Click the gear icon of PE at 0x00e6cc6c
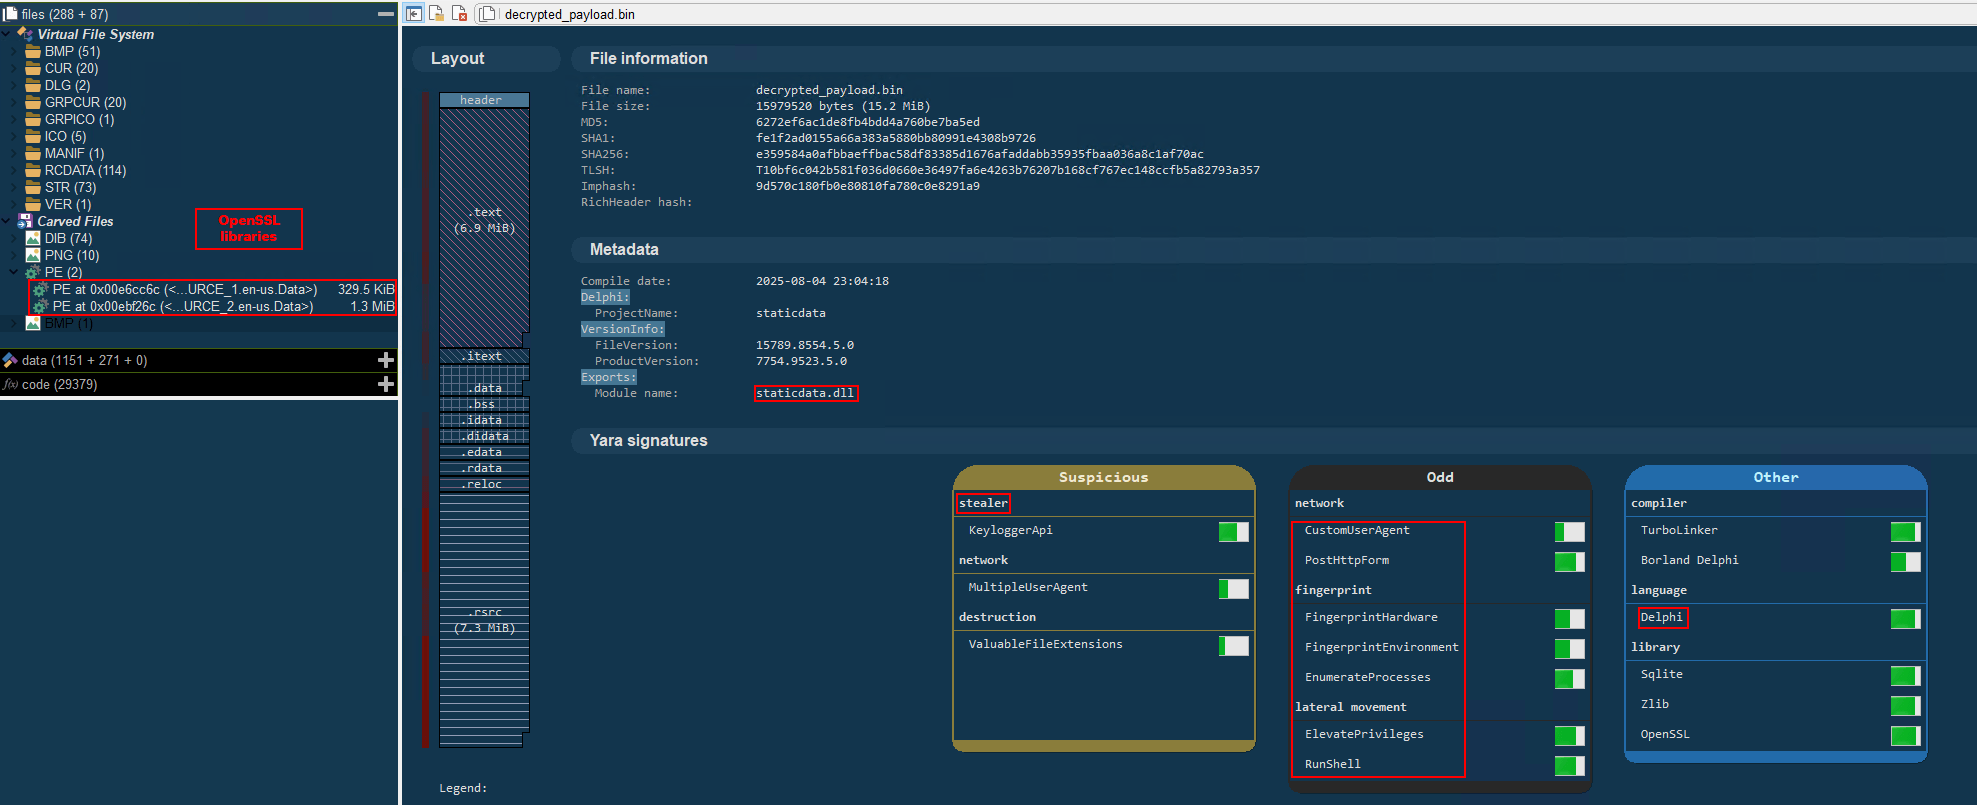The image size is (1977, 805). 41,290
